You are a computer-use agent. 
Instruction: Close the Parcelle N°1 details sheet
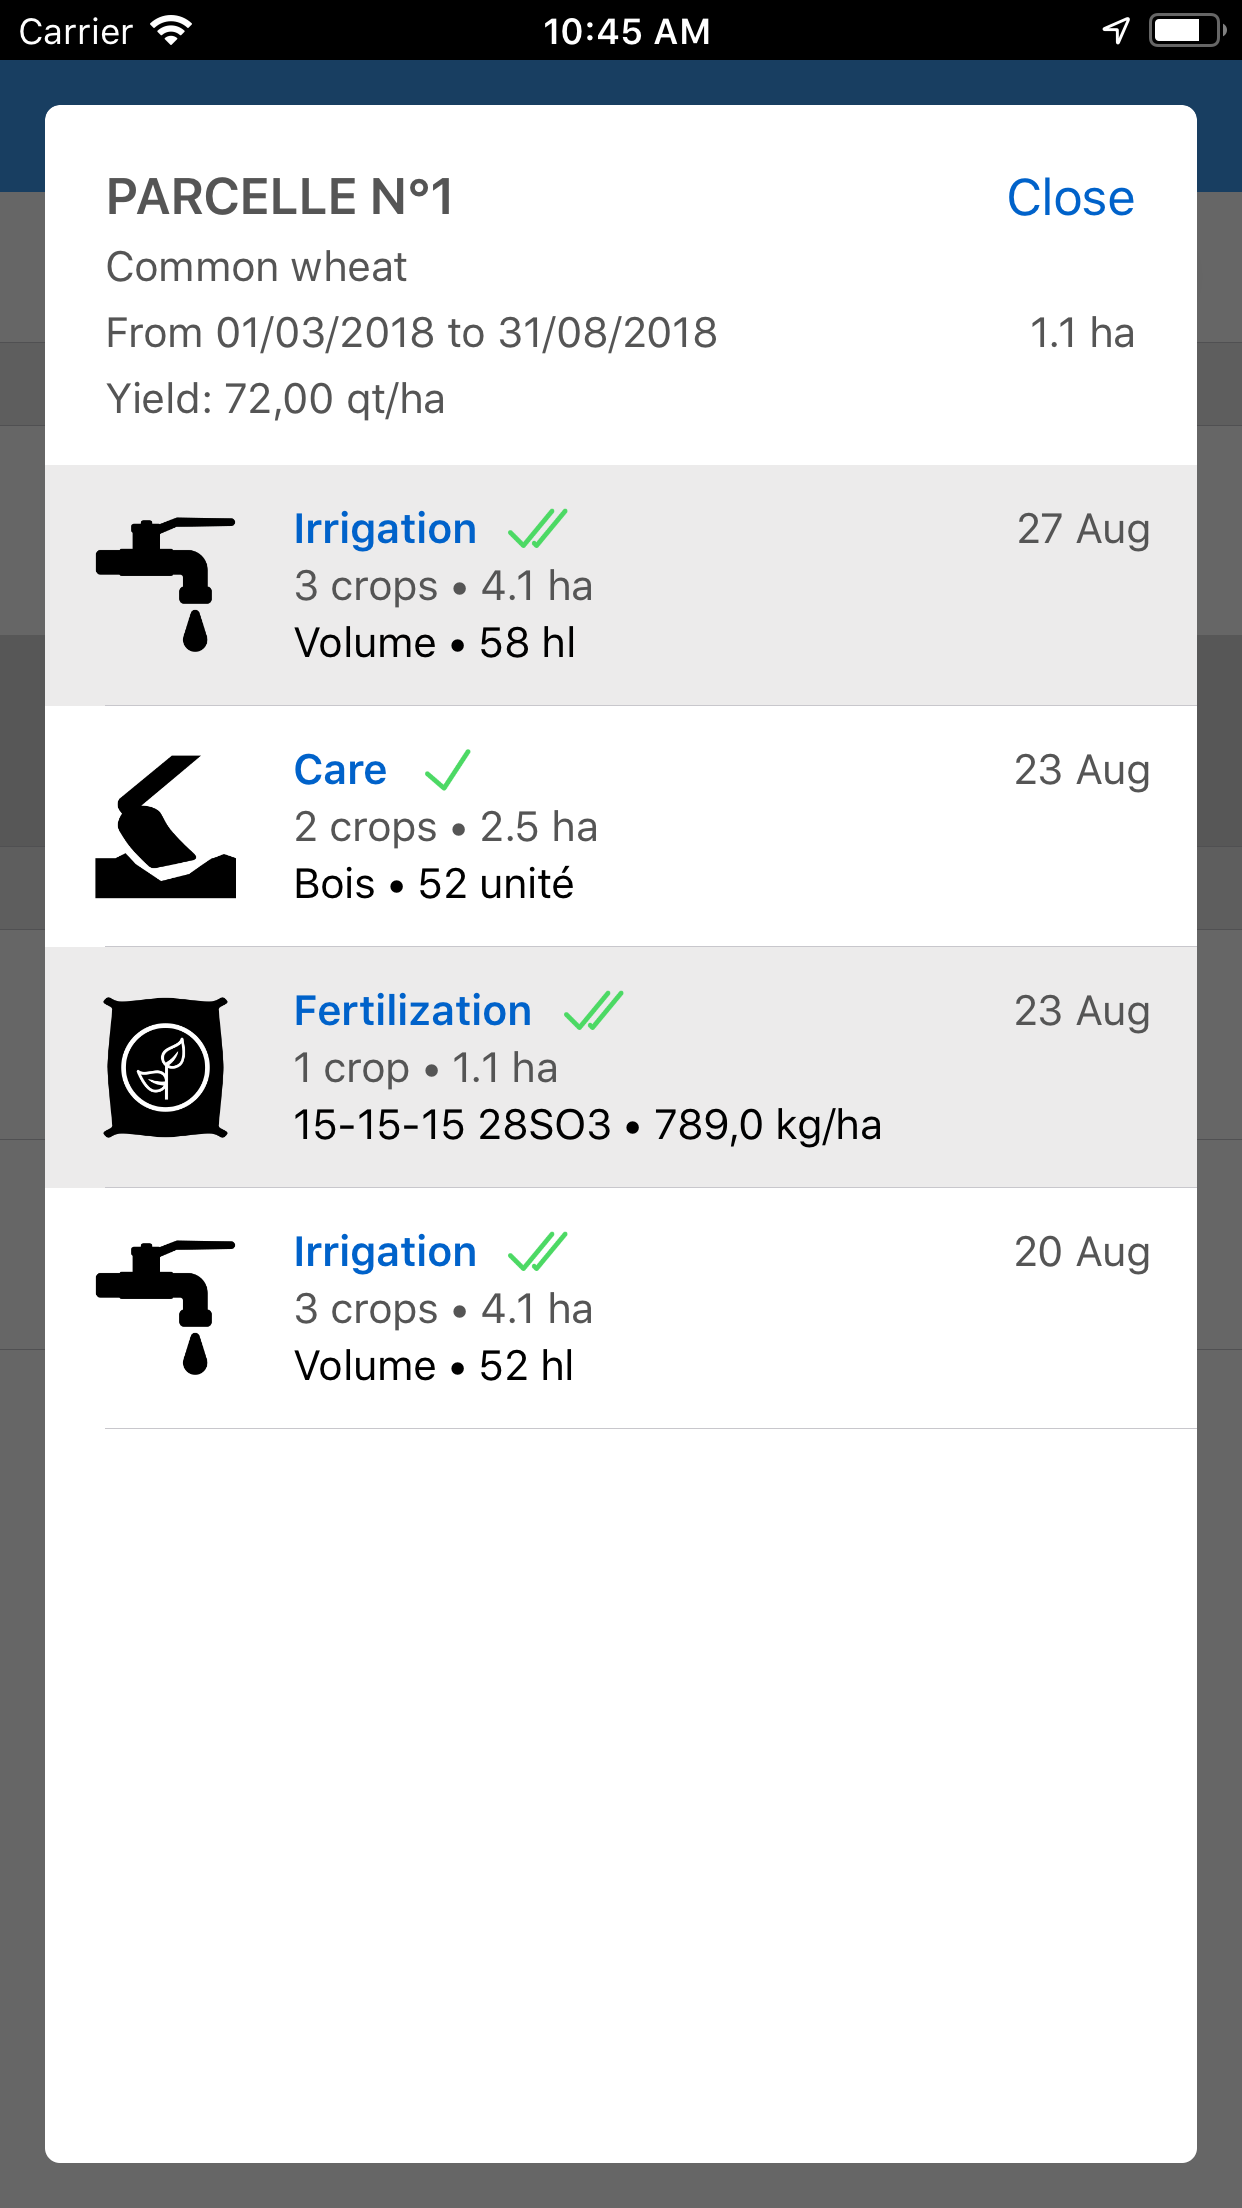[1070, 198]
